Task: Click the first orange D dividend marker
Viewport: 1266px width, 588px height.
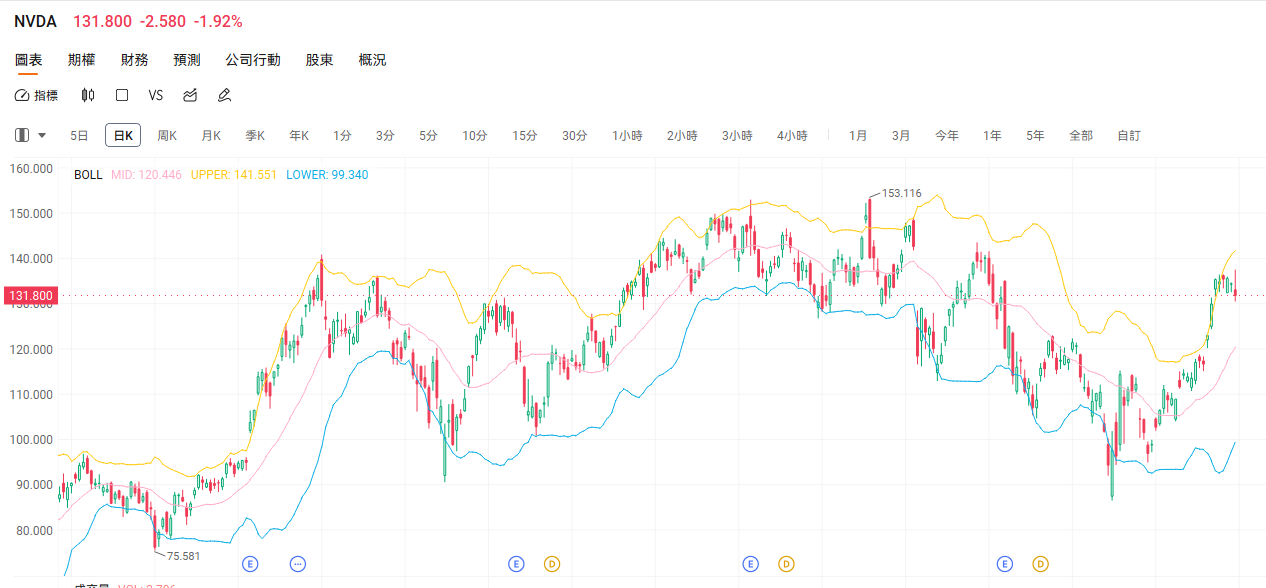Action: (551, 564)
